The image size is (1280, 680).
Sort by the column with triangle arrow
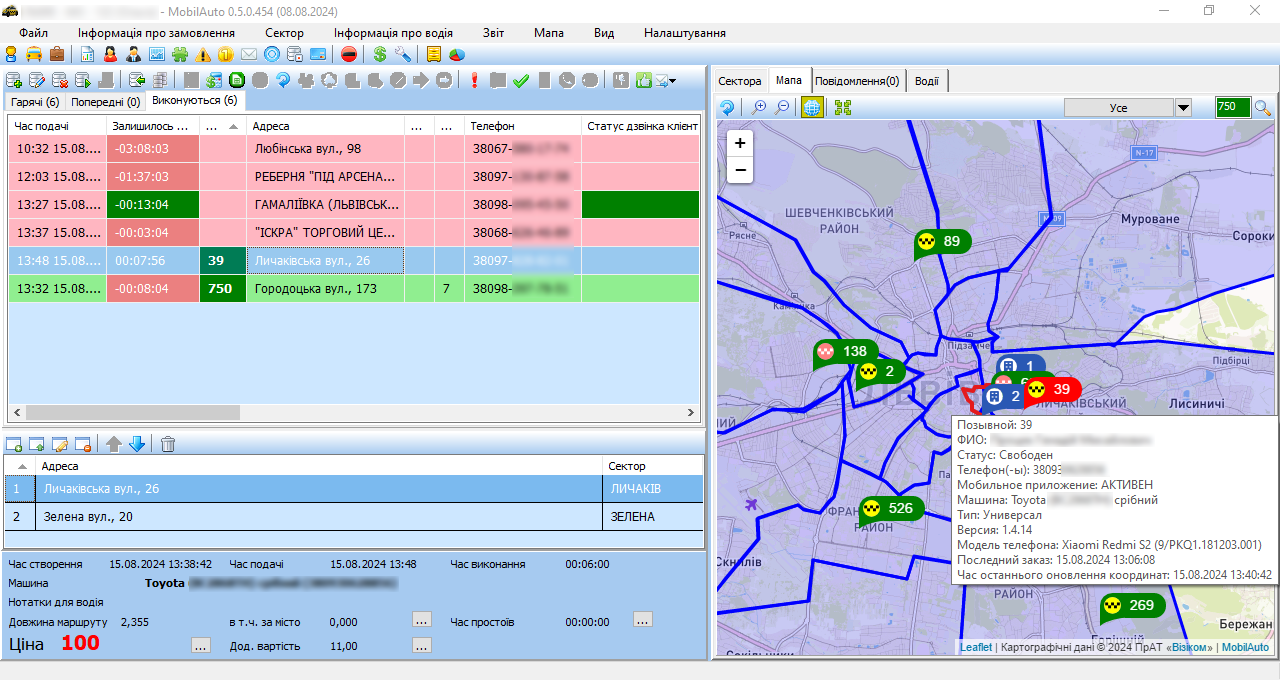pos(223,126)
